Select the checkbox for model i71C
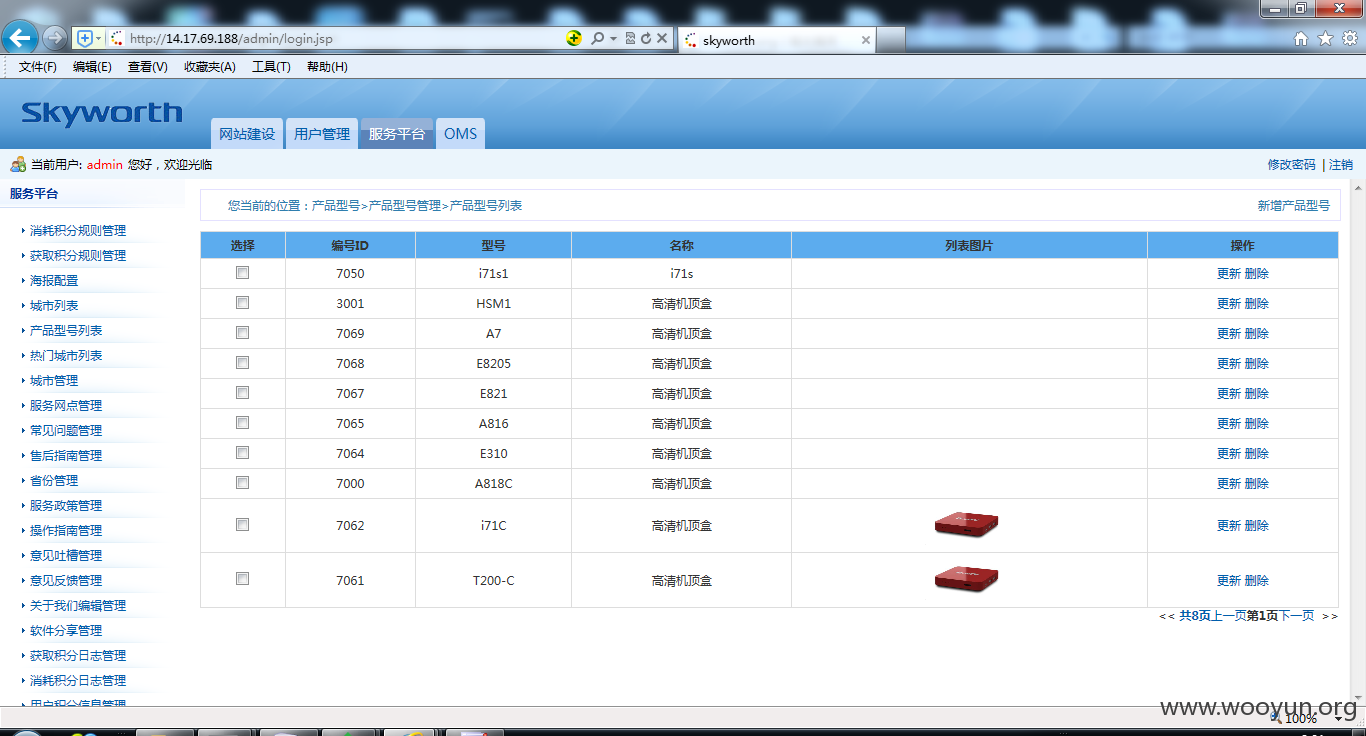The height and width of the screenshot is (736, 1366). coord(242,524)
